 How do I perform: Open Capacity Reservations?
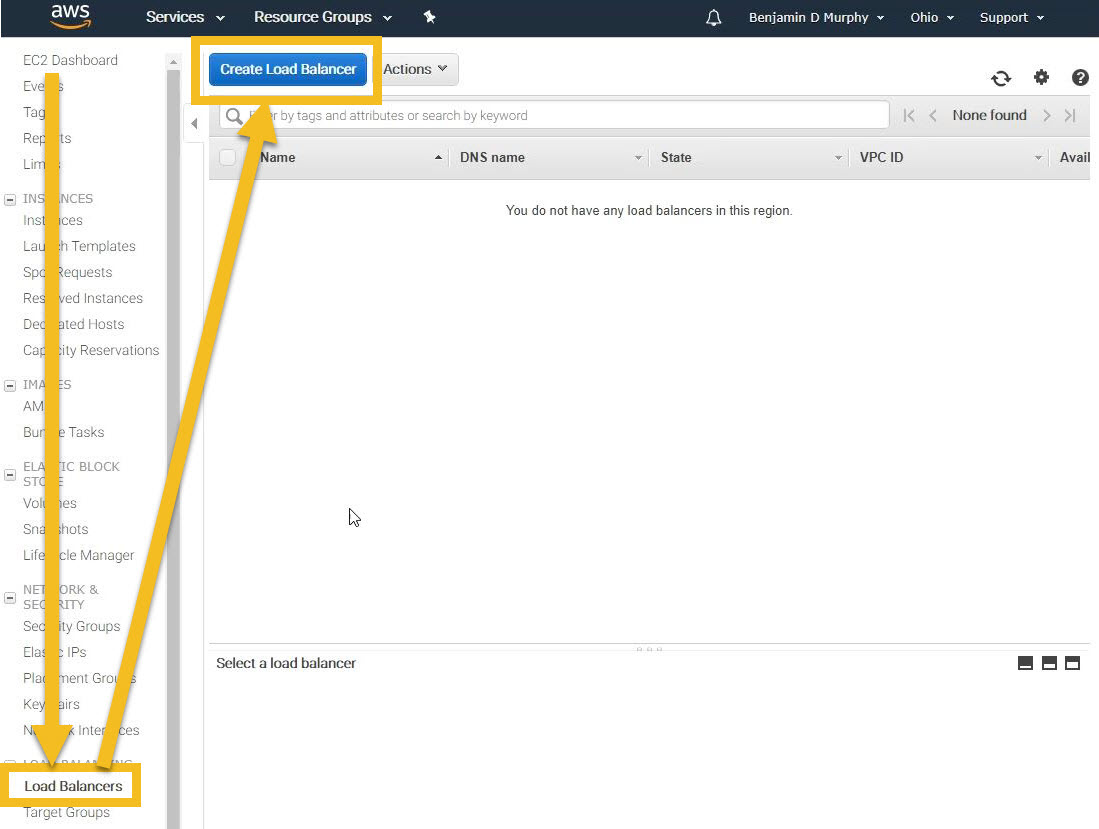[91, 350]
